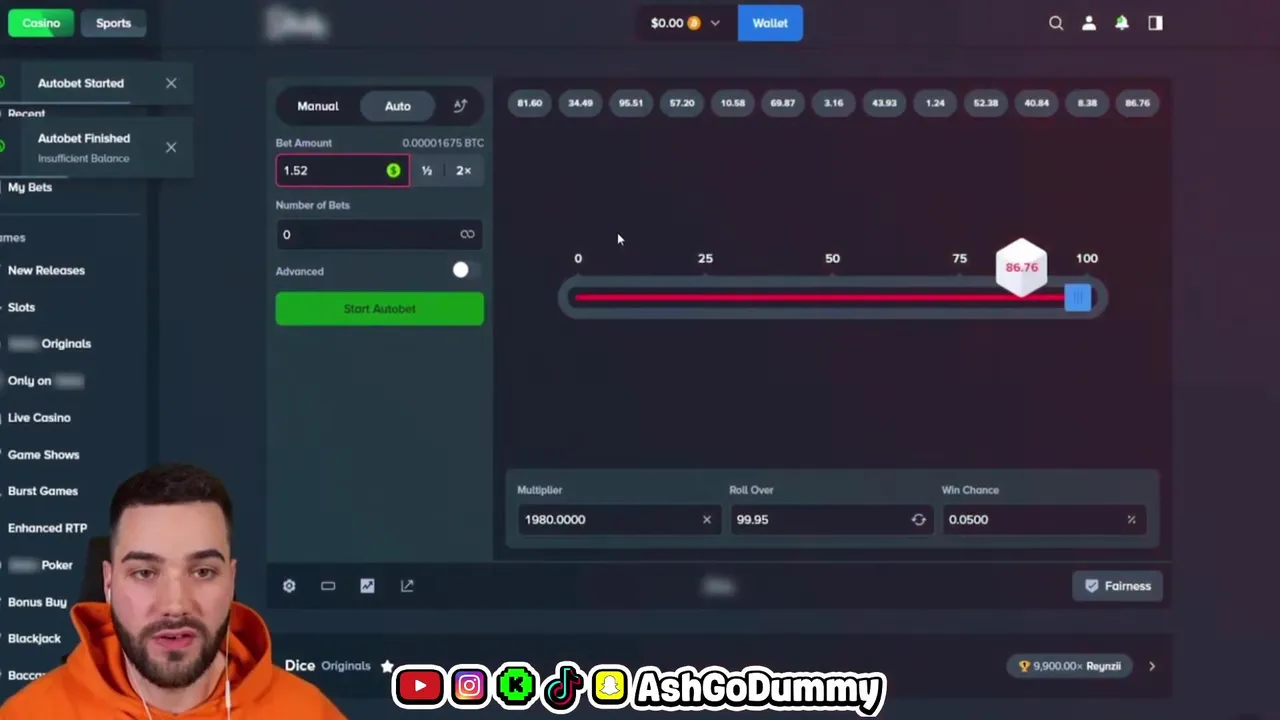Open the Wallet
The width and height of the screenshot is (1280, 720).
point(770,23)
